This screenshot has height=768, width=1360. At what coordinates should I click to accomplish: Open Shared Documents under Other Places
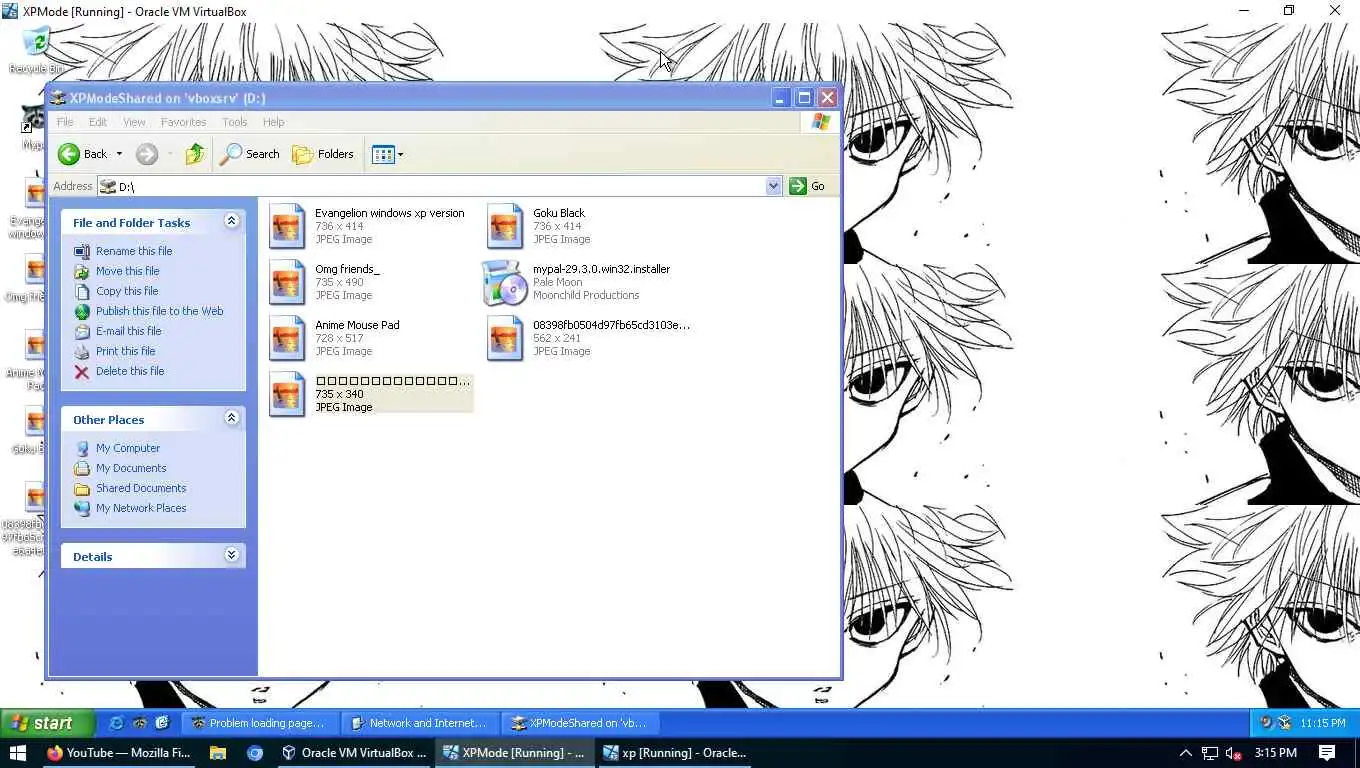141,488
